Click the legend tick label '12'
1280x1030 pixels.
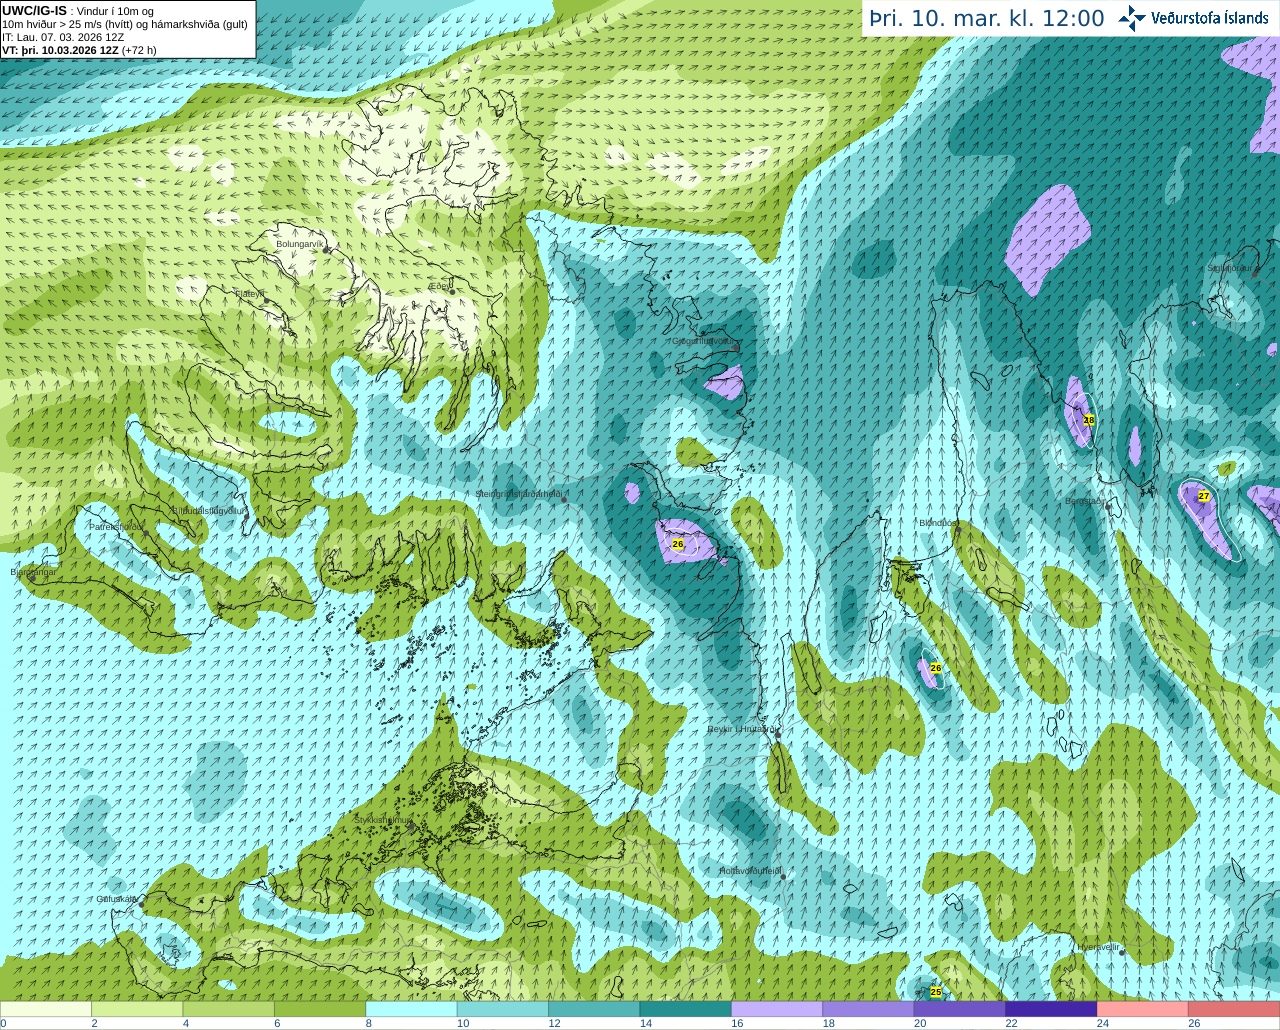552,1023
